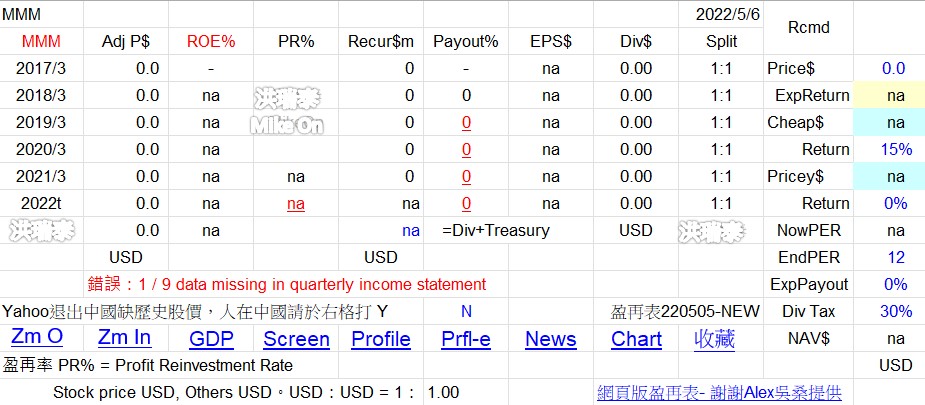Click the light blue Cheap$ value cell
Screen dimensions: 925x405
[895, 123]
